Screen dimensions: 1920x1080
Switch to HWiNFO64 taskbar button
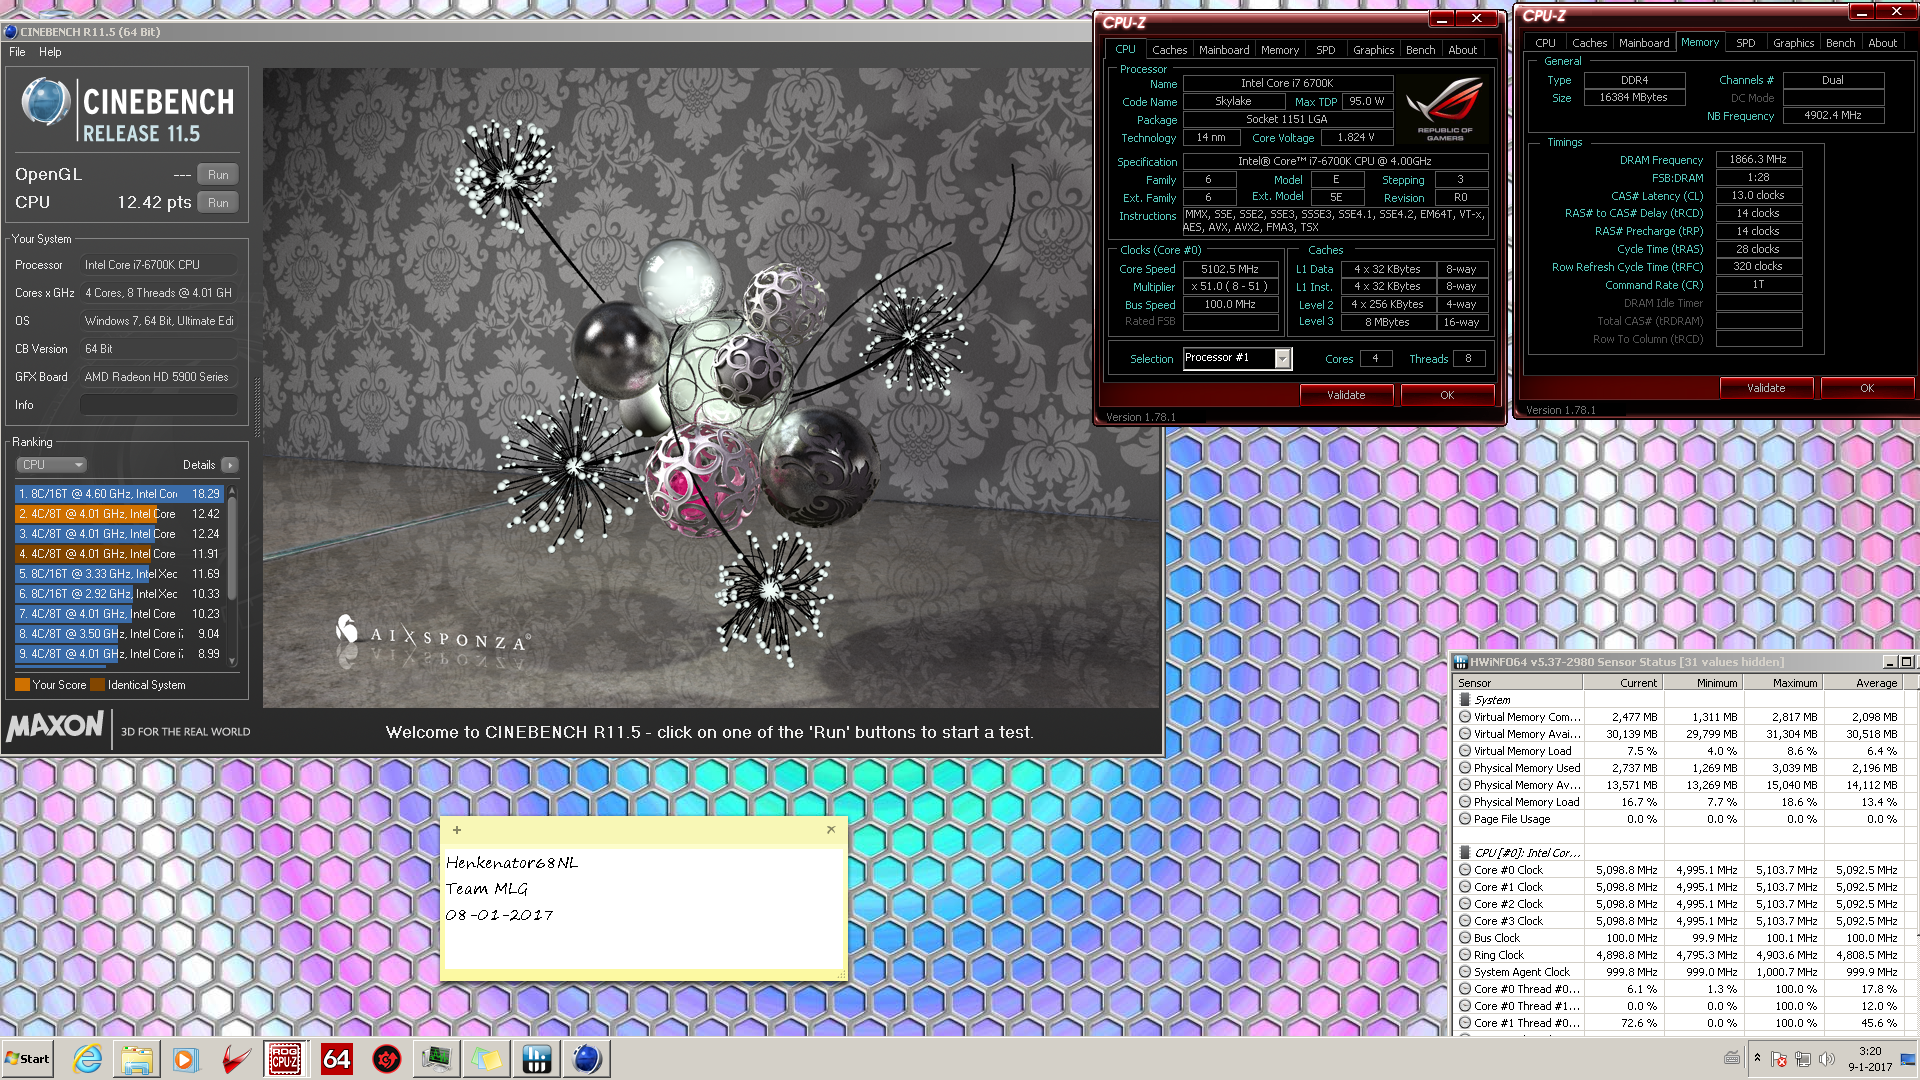pos(536,1059)
